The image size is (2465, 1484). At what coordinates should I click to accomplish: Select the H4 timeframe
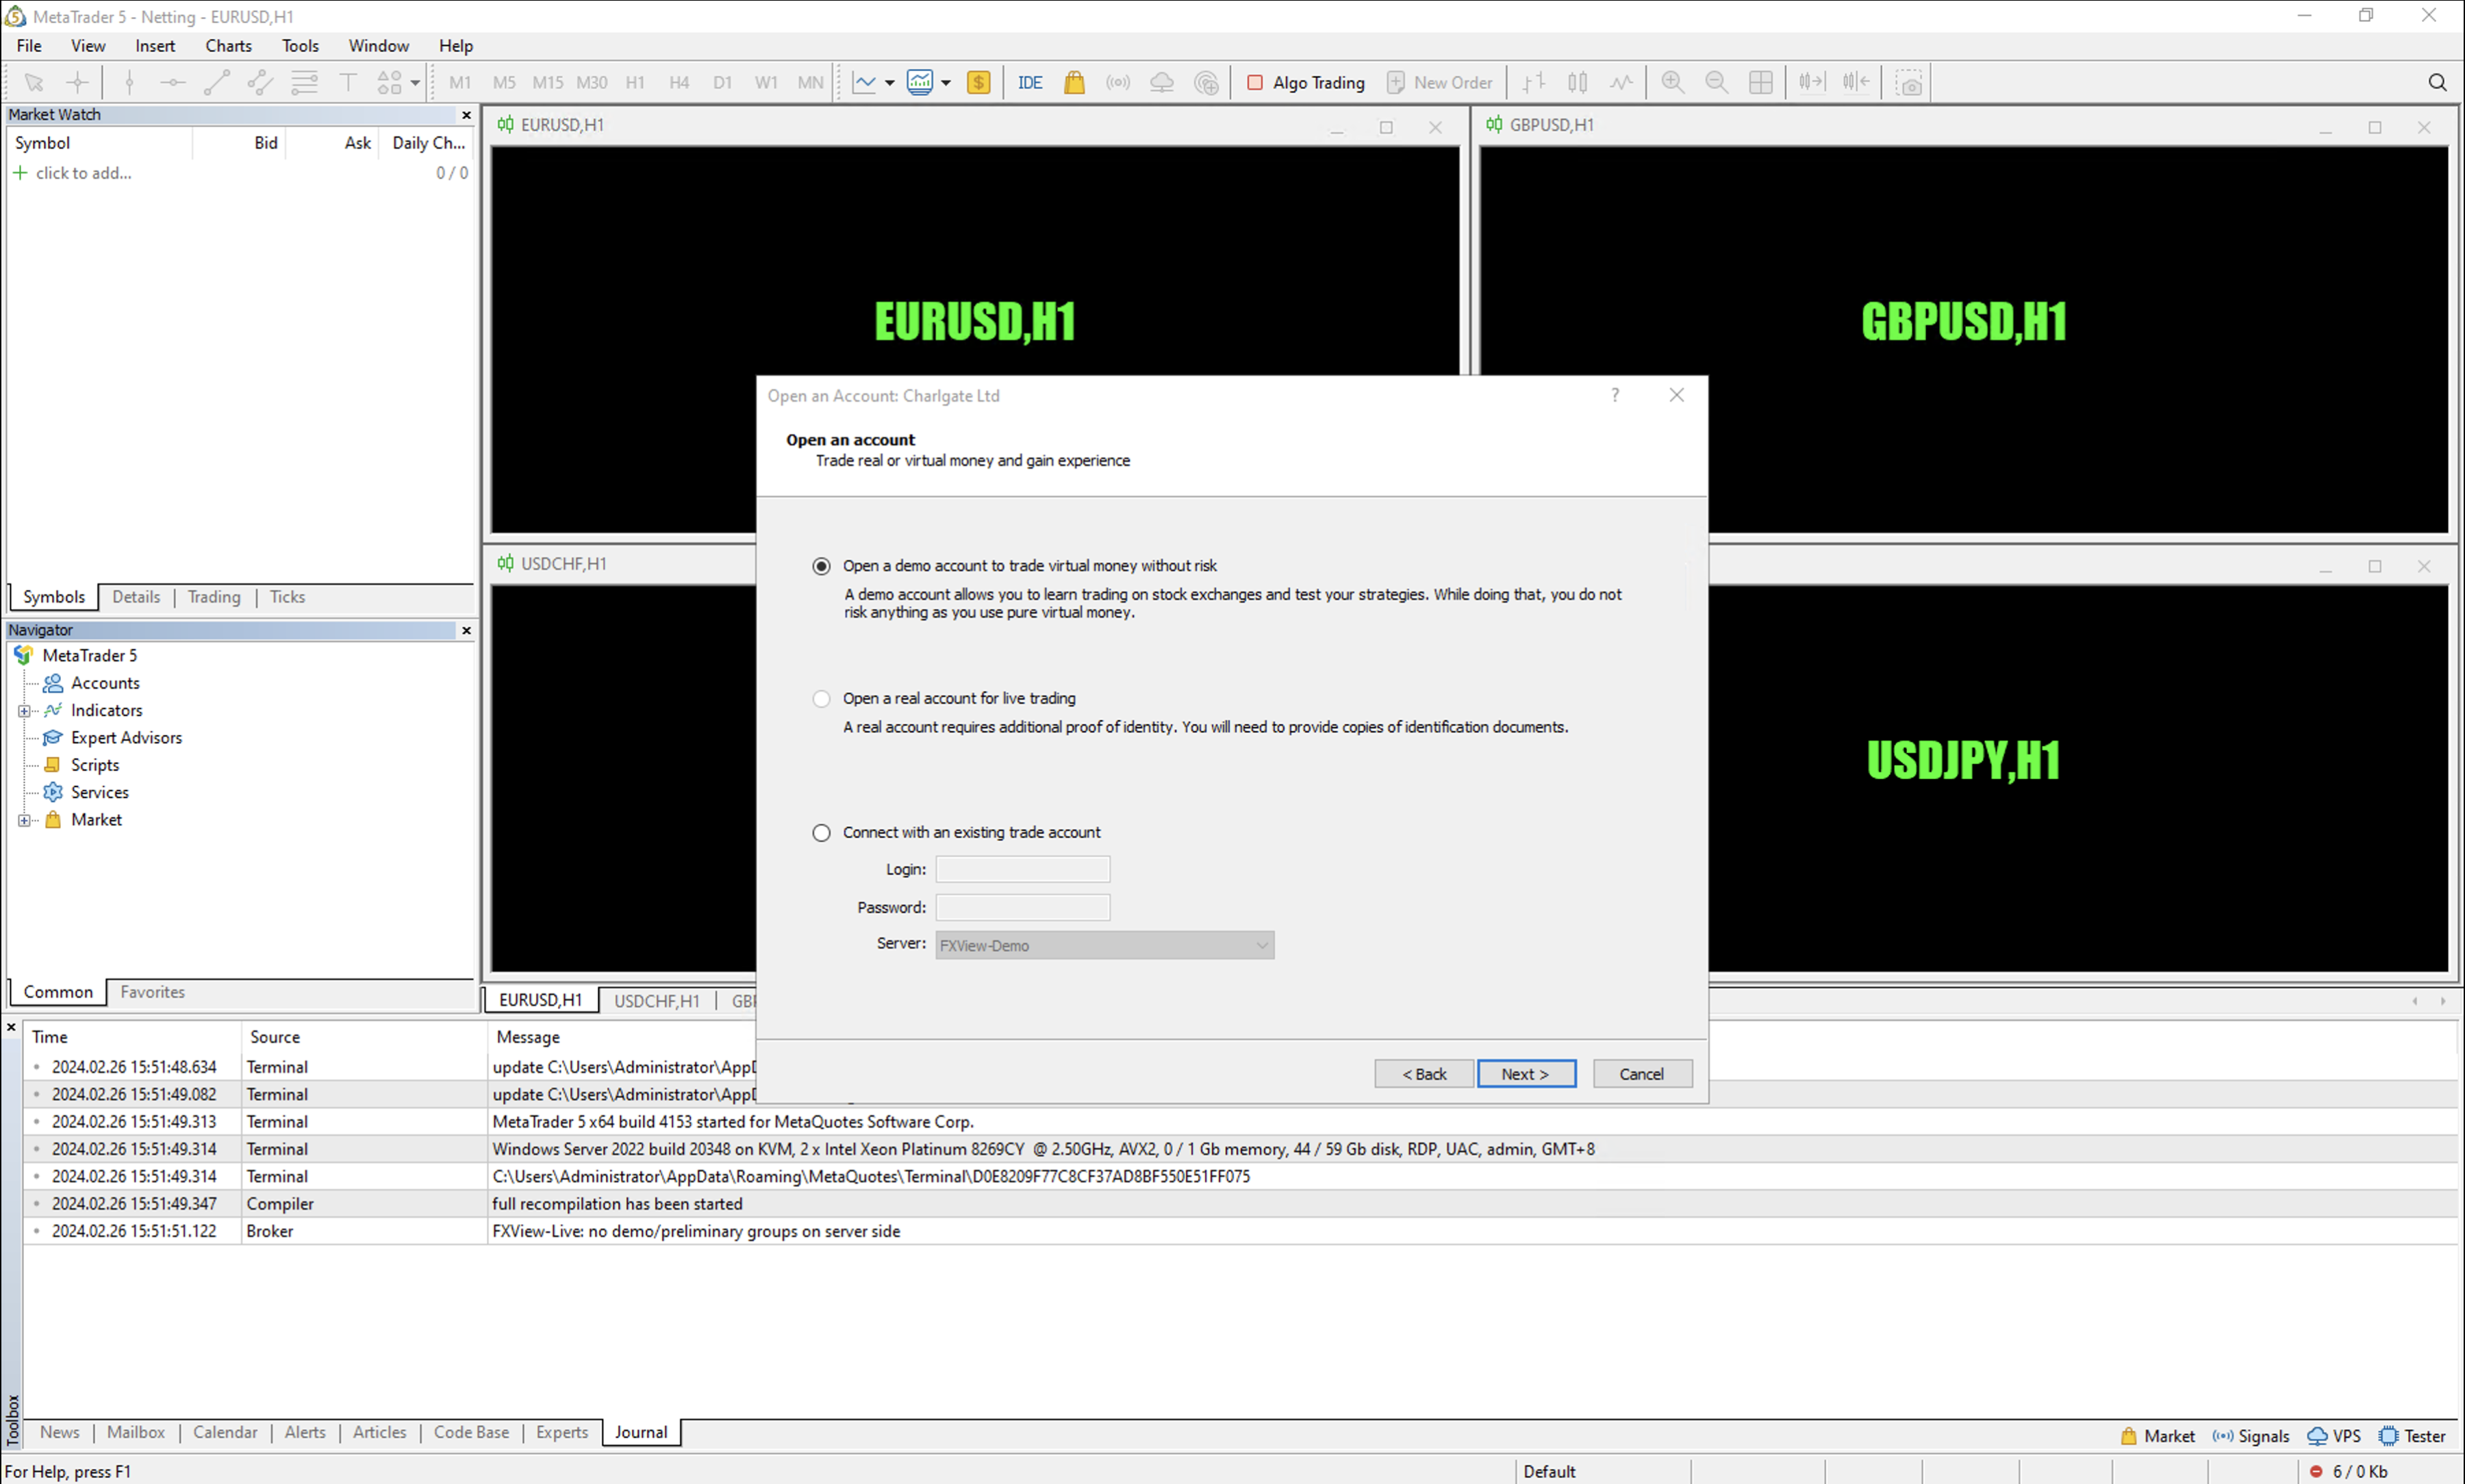pos(679,82)
